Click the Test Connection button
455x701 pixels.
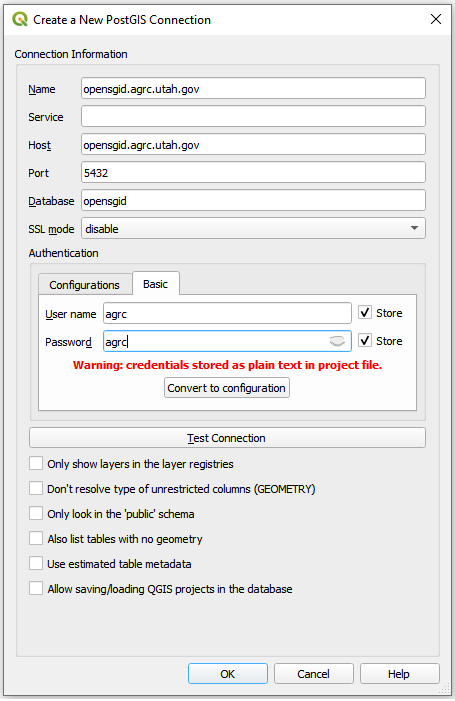227,438
